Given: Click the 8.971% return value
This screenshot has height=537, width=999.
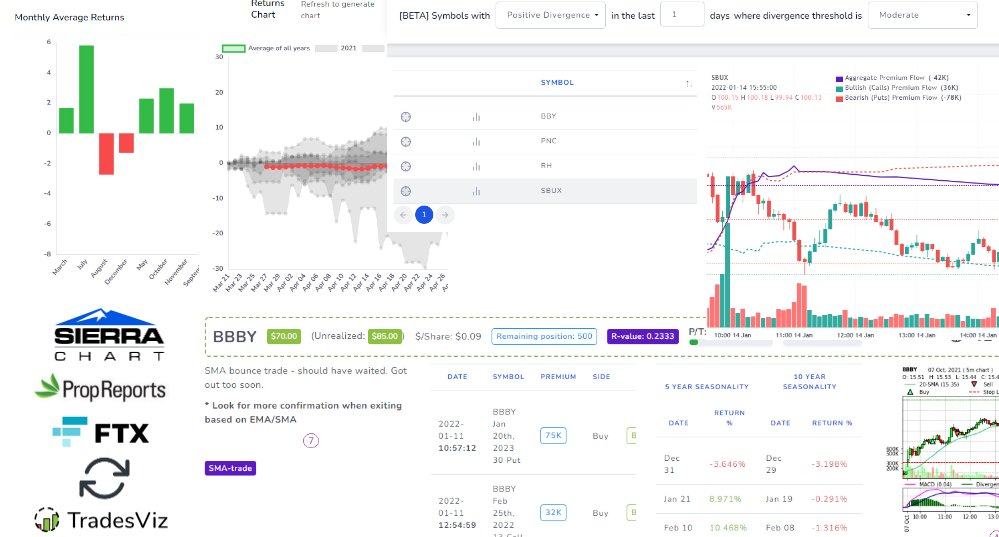Looking at the screenshot, I should pyautogui.click(x=725, y=499).
